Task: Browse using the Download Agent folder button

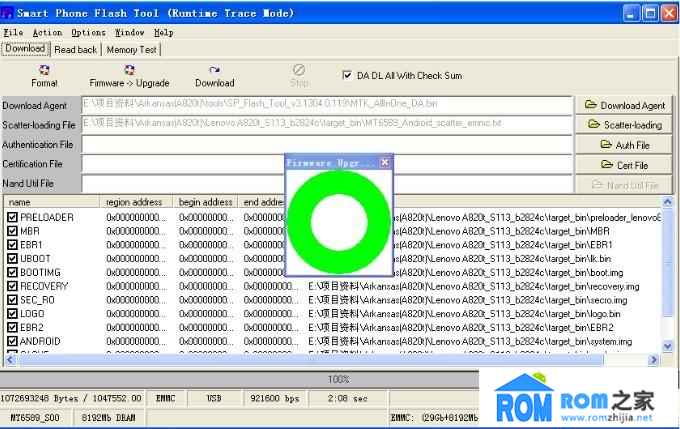Action: tap(624, 105)
